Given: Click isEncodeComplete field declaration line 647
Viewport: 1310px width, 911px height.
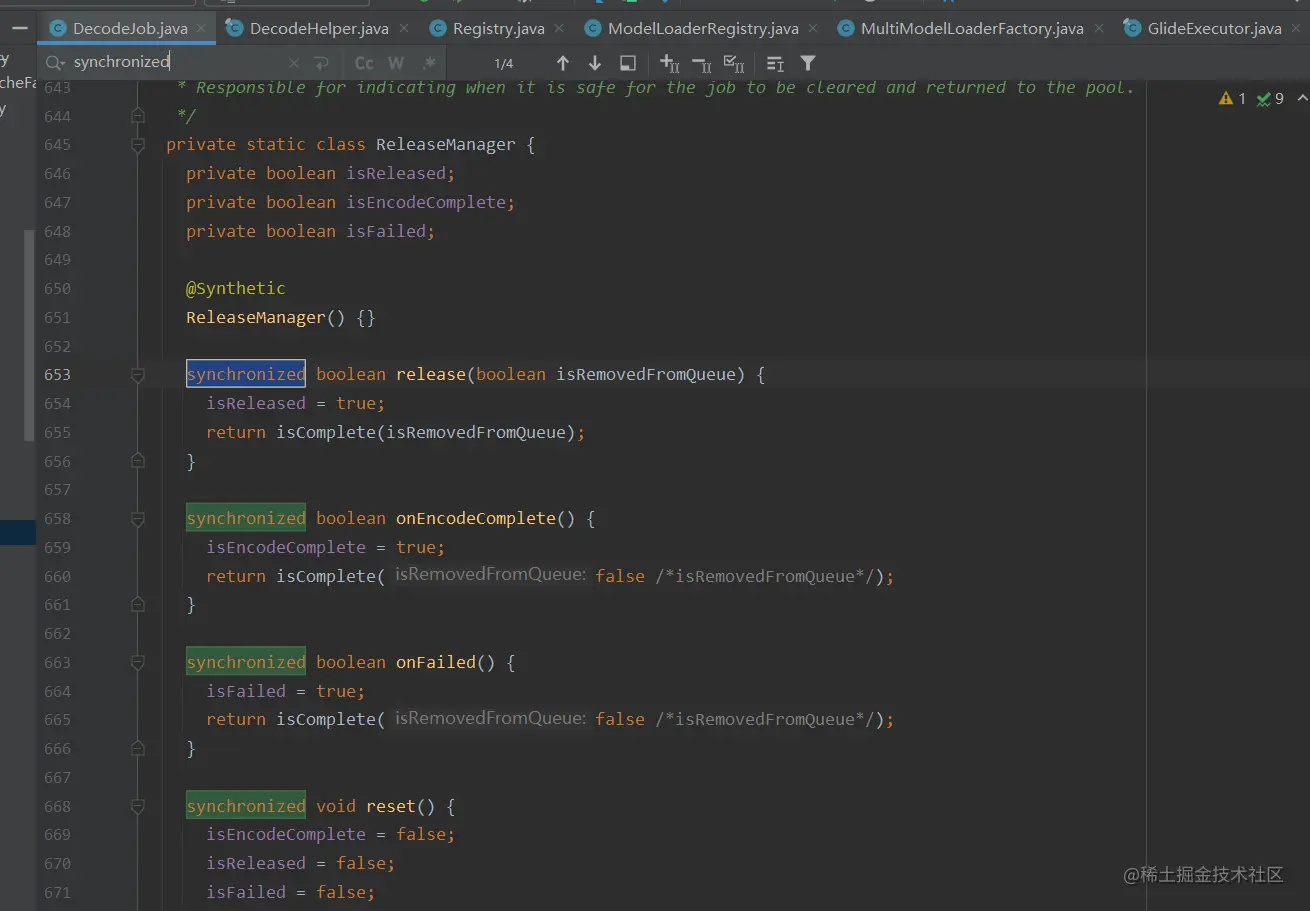Looking at the screenshot, I should pos(350,202).
